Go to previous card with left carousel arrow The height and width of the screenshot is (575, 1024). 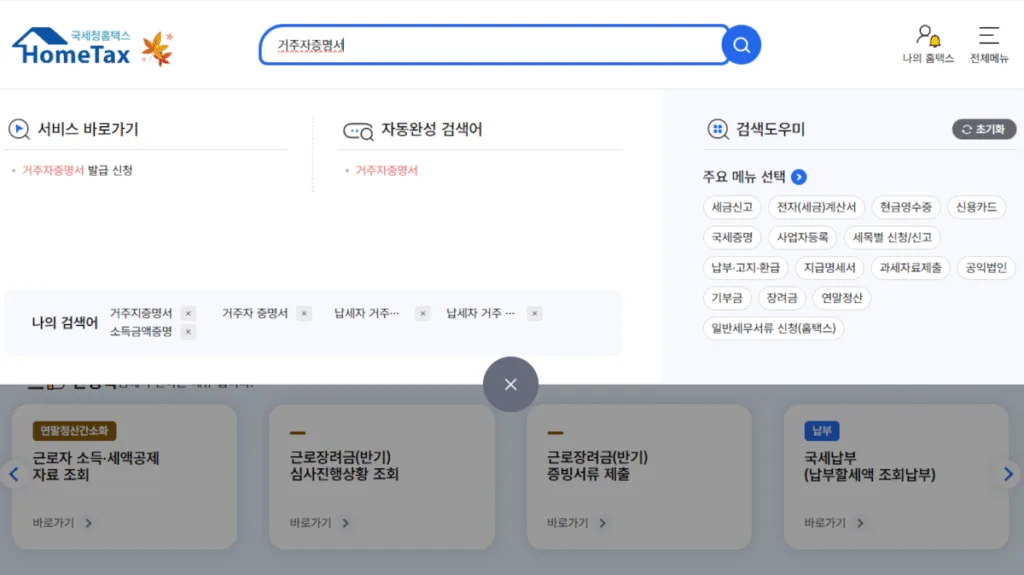[13, 474]
